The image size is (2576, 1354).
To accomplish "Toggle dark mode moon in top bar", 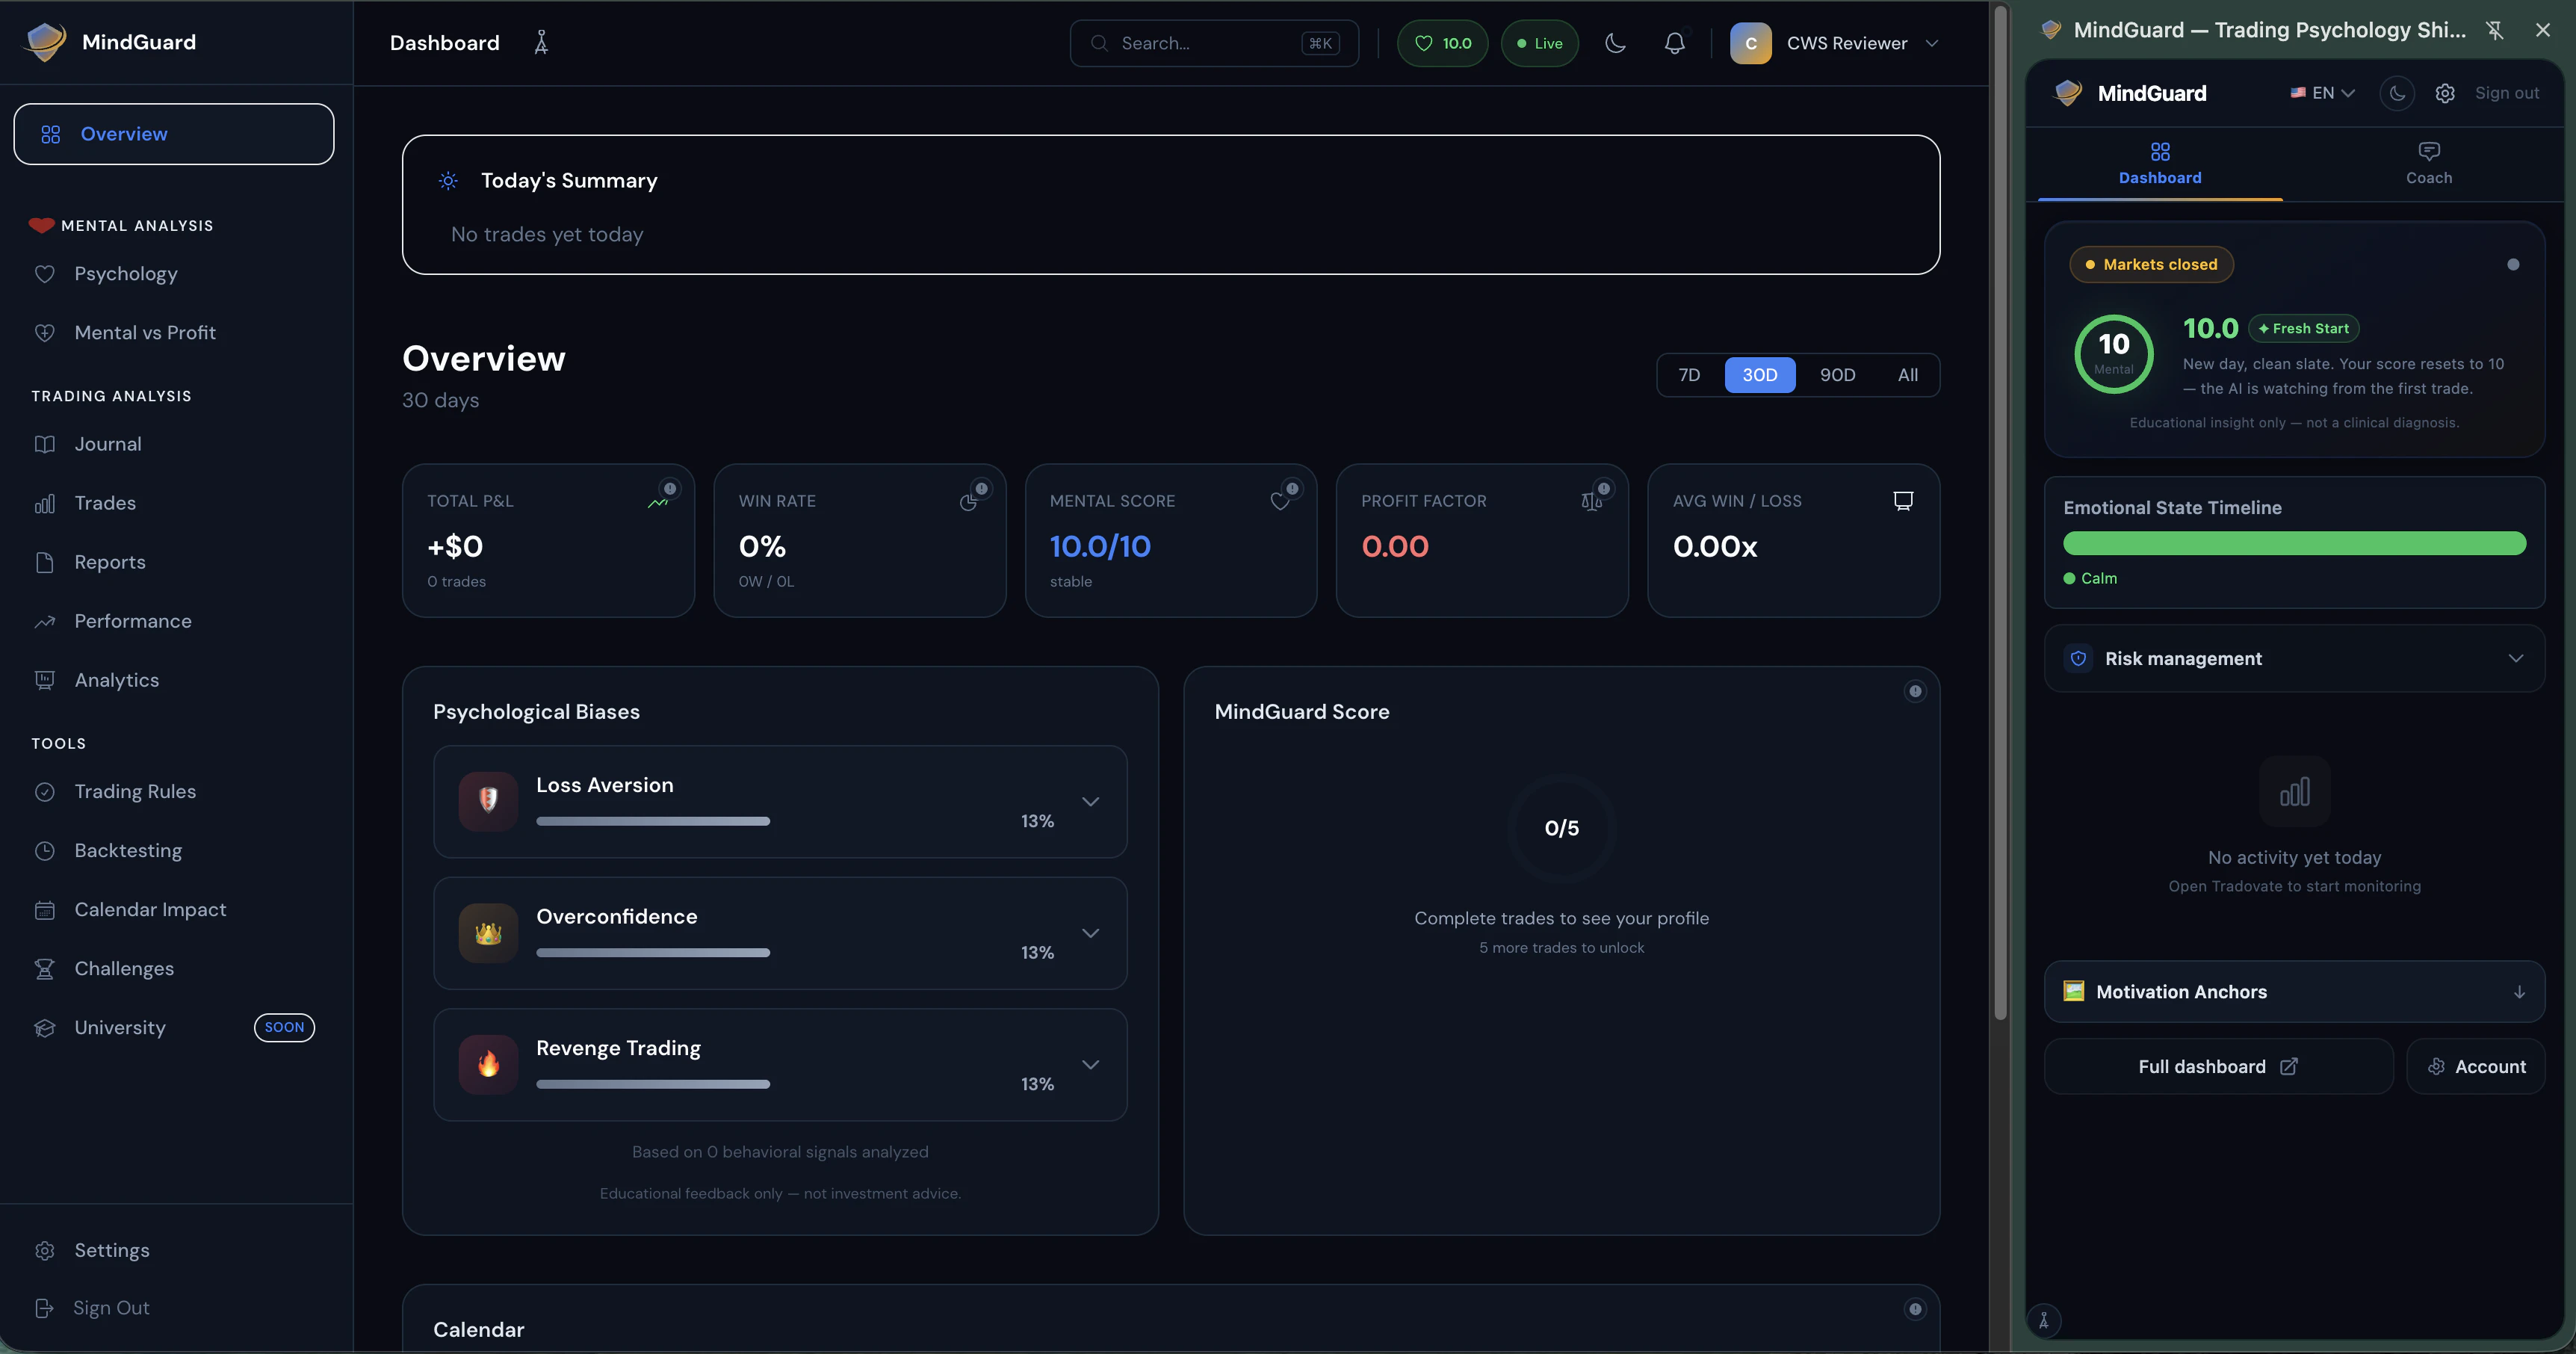I will [x=1615, y=43].
